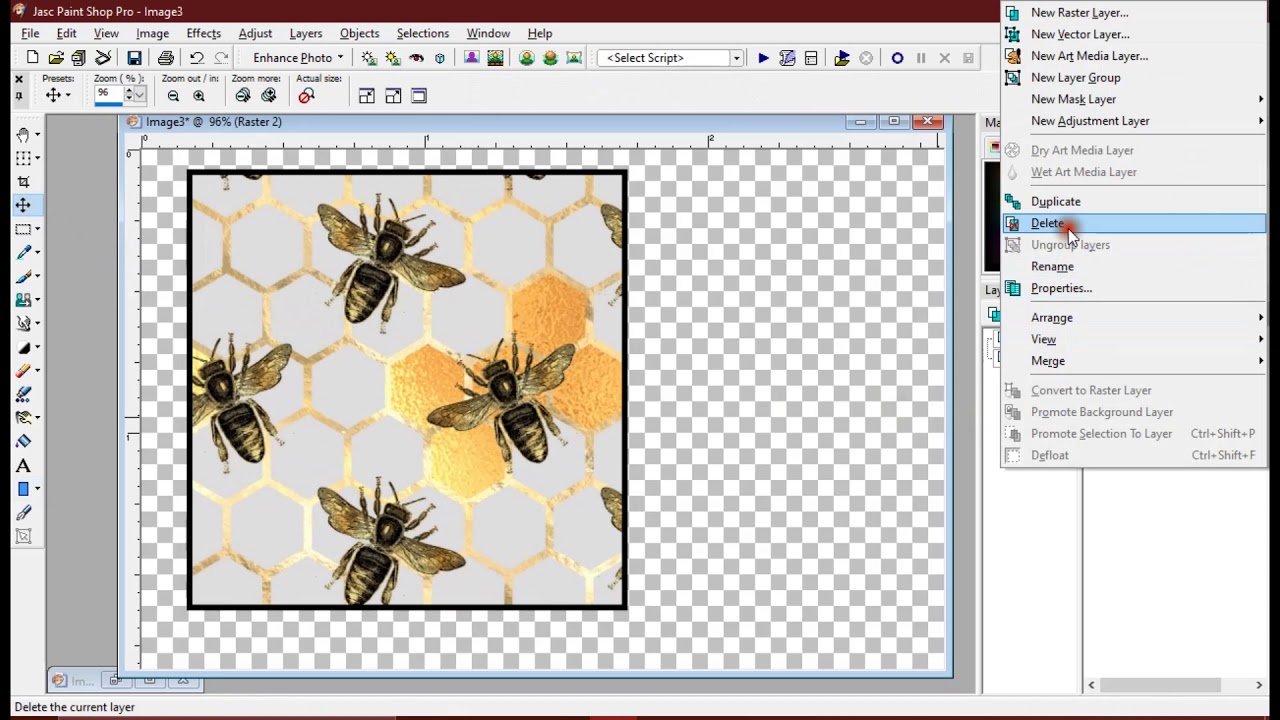Expand the New Adjustment Layer submenu
The image size is (1280, 720).
point(1134,121)
